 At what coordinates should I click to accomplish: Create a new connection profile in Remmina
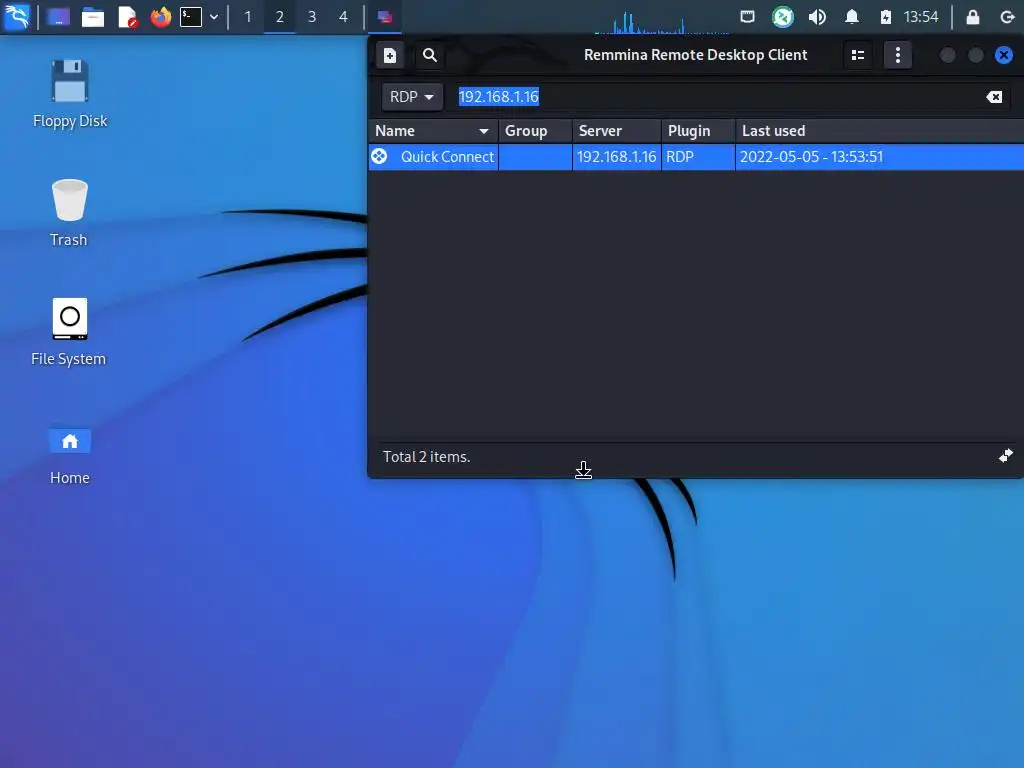390,56
